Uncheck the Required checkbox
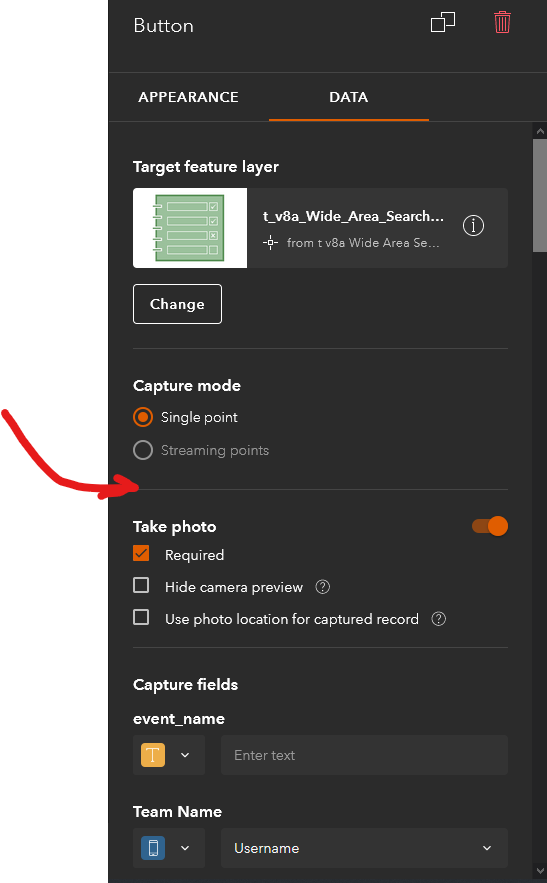The height and width of the screenshot is (883, 547). 141,554
